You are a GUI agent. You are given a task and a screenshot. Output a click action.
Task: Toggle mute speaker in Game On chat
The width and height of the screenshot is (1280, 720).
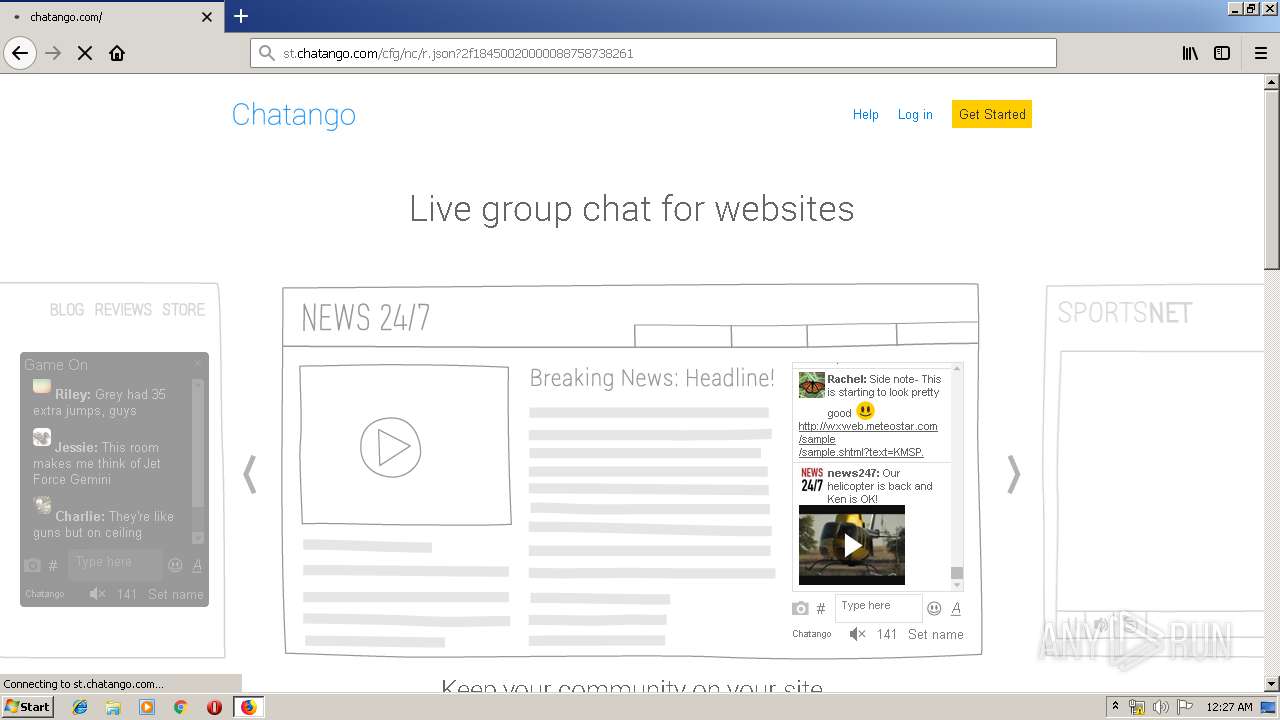click(97, 594)
